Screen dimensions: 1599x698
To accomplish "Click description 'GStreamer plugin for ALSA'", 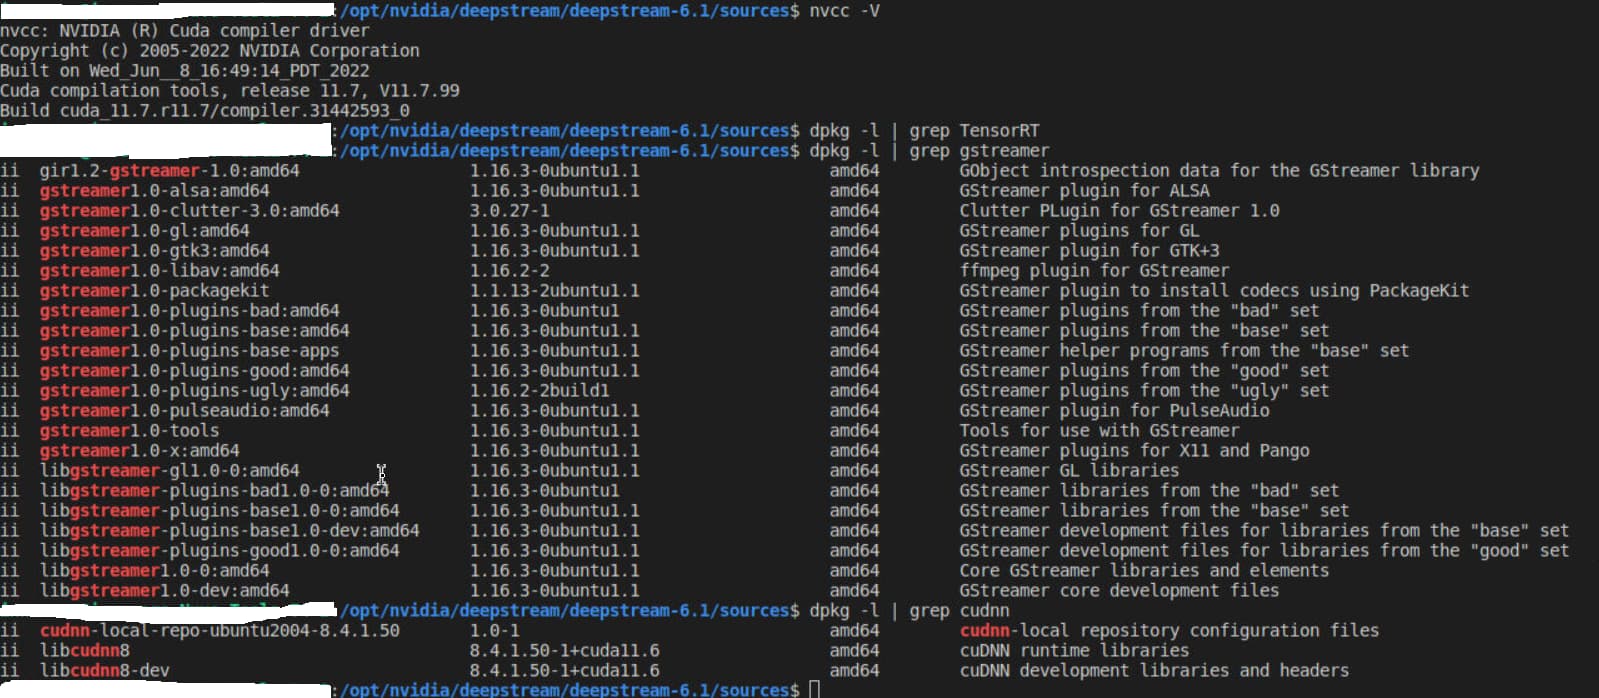I will [1084, 191].
